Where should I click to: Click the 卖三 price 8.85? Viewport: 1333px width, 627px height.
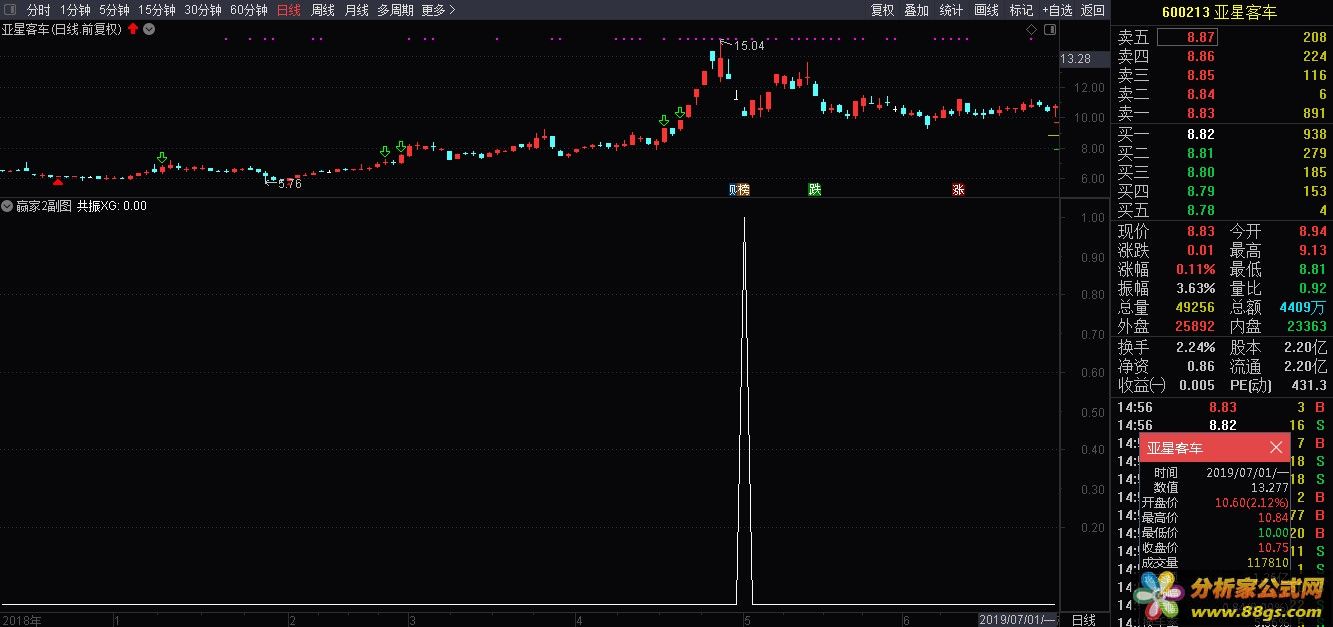1201,75
